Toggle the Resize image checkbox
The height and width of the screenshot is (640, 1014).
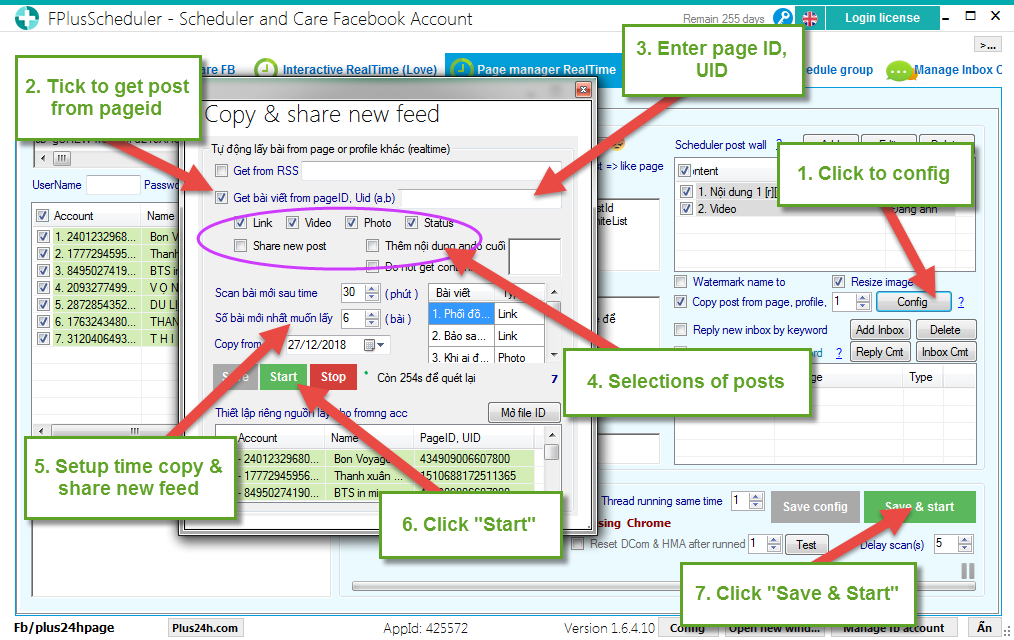tap(839, 282)
